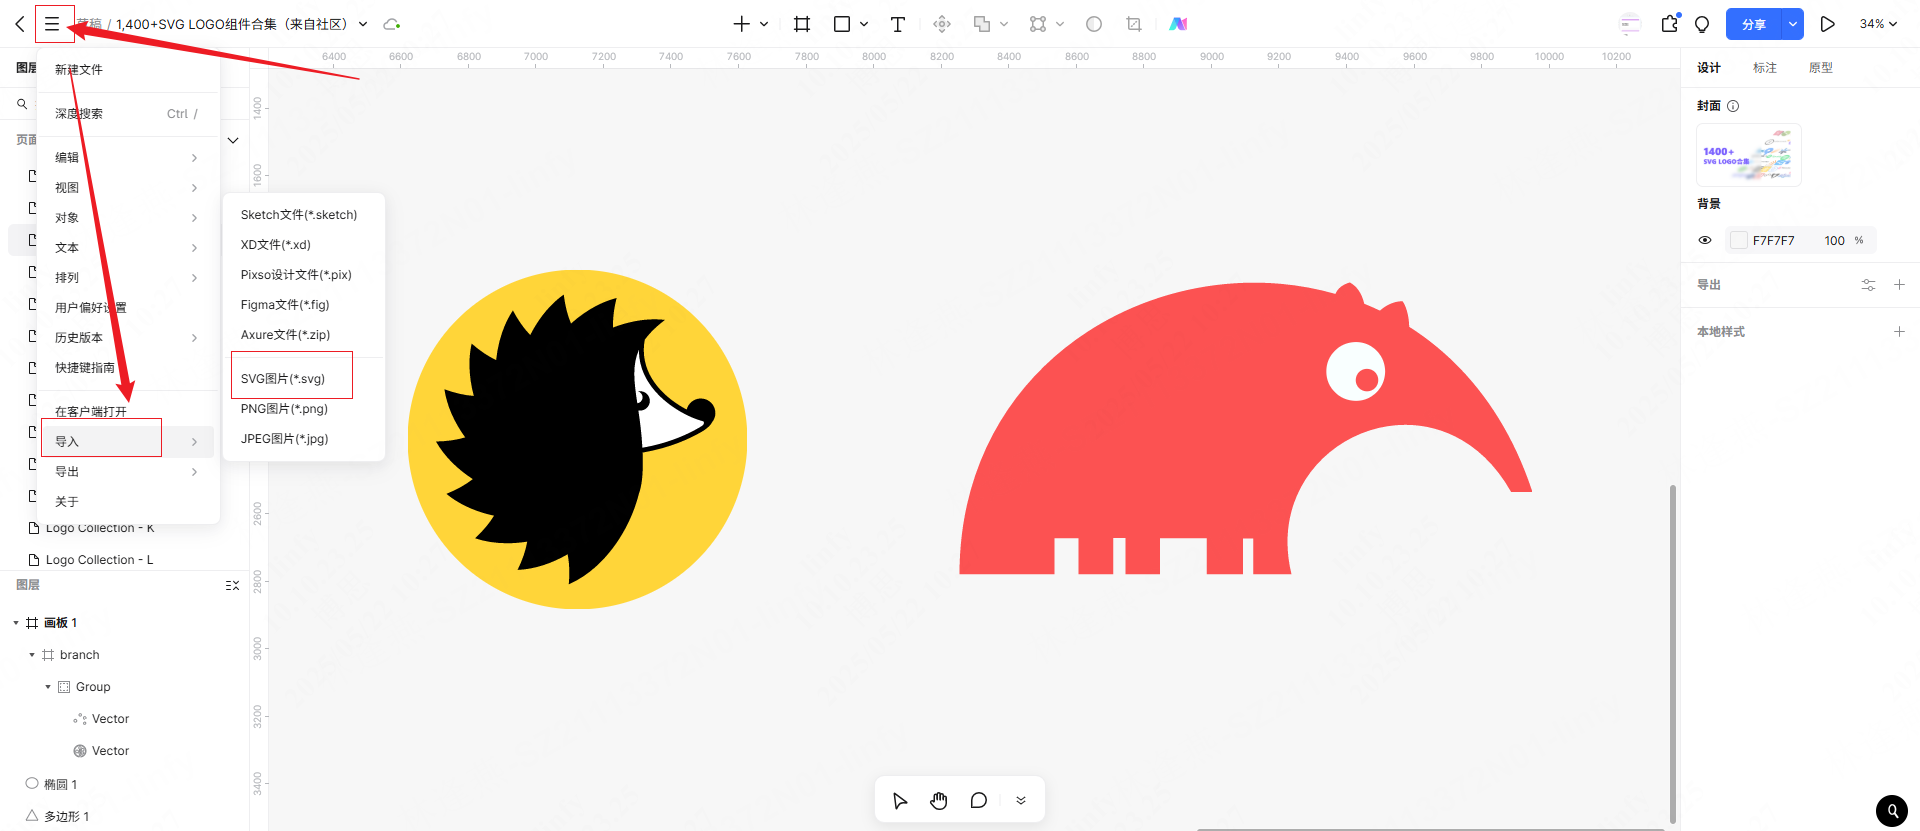Select the Frame (artboard) tool
Image resolution: width=1920 pixels, height=831 pixels.
[802, 24]
